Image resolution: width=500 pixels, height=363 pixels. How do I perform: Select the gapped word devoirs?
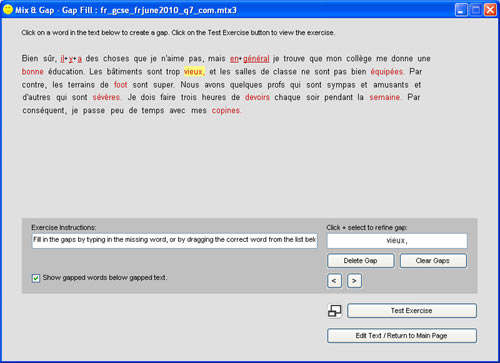tap(257, 97)
